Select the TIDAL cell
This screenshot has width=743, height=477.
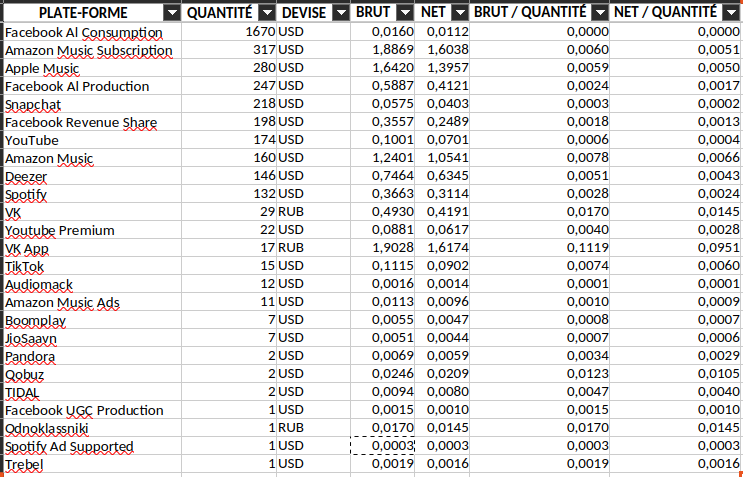pos(92,392)
